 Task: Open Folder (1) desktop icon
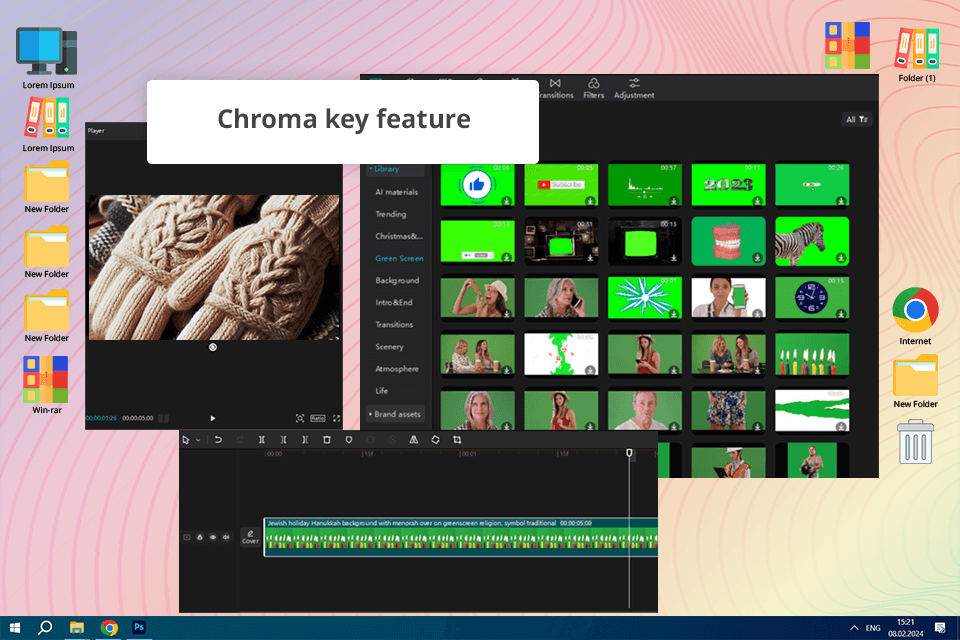917,54
